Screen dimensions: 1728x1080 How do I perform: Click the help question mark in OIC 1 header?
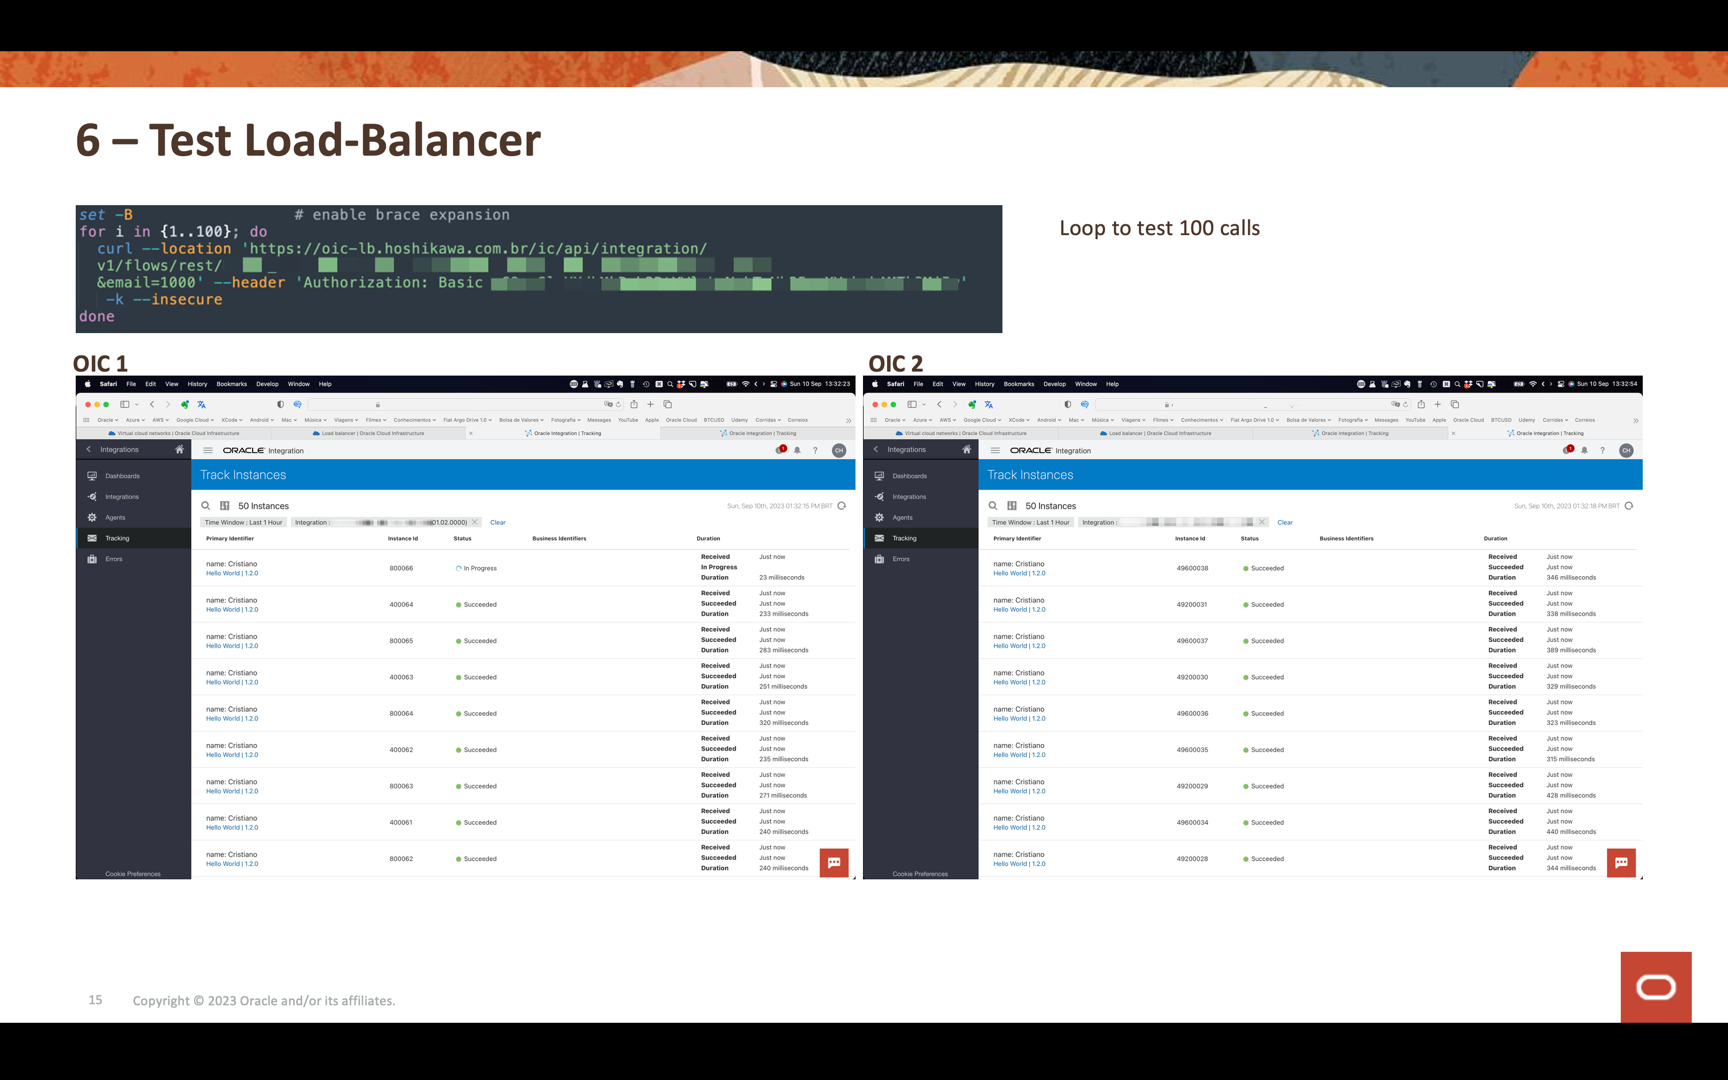[815, 451]
